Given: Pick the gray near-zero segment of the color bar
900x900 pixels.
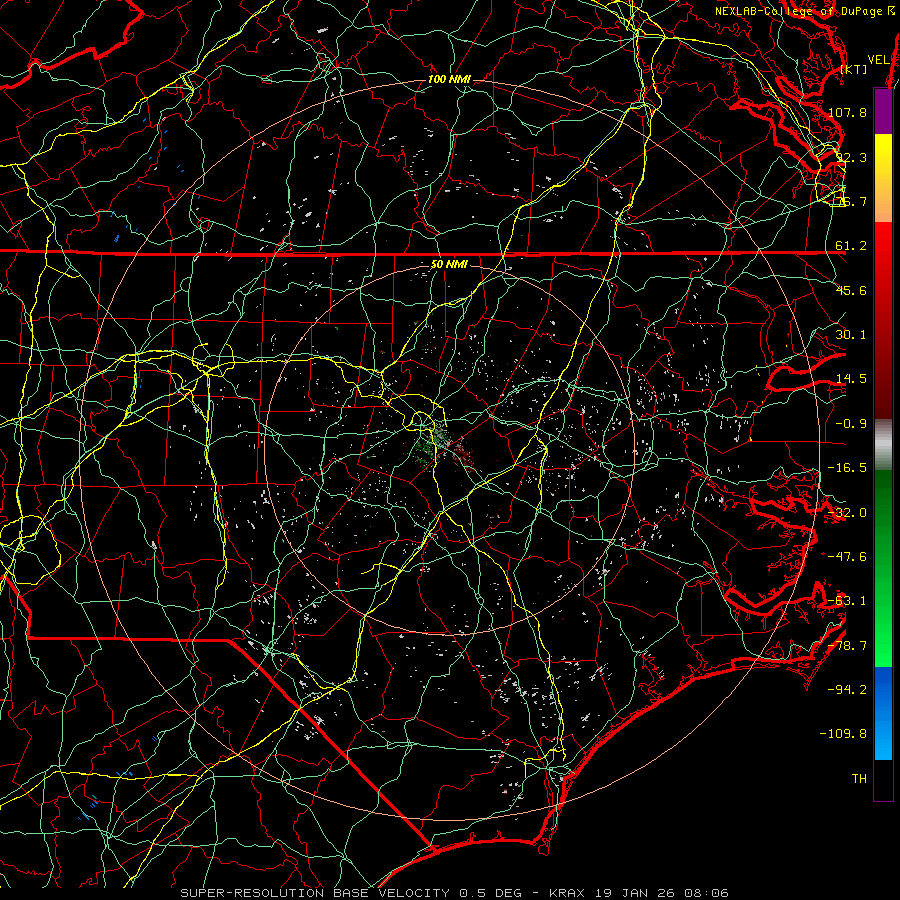Looking at the screenshot, I should pyautogui.click(x=883, y=445).
